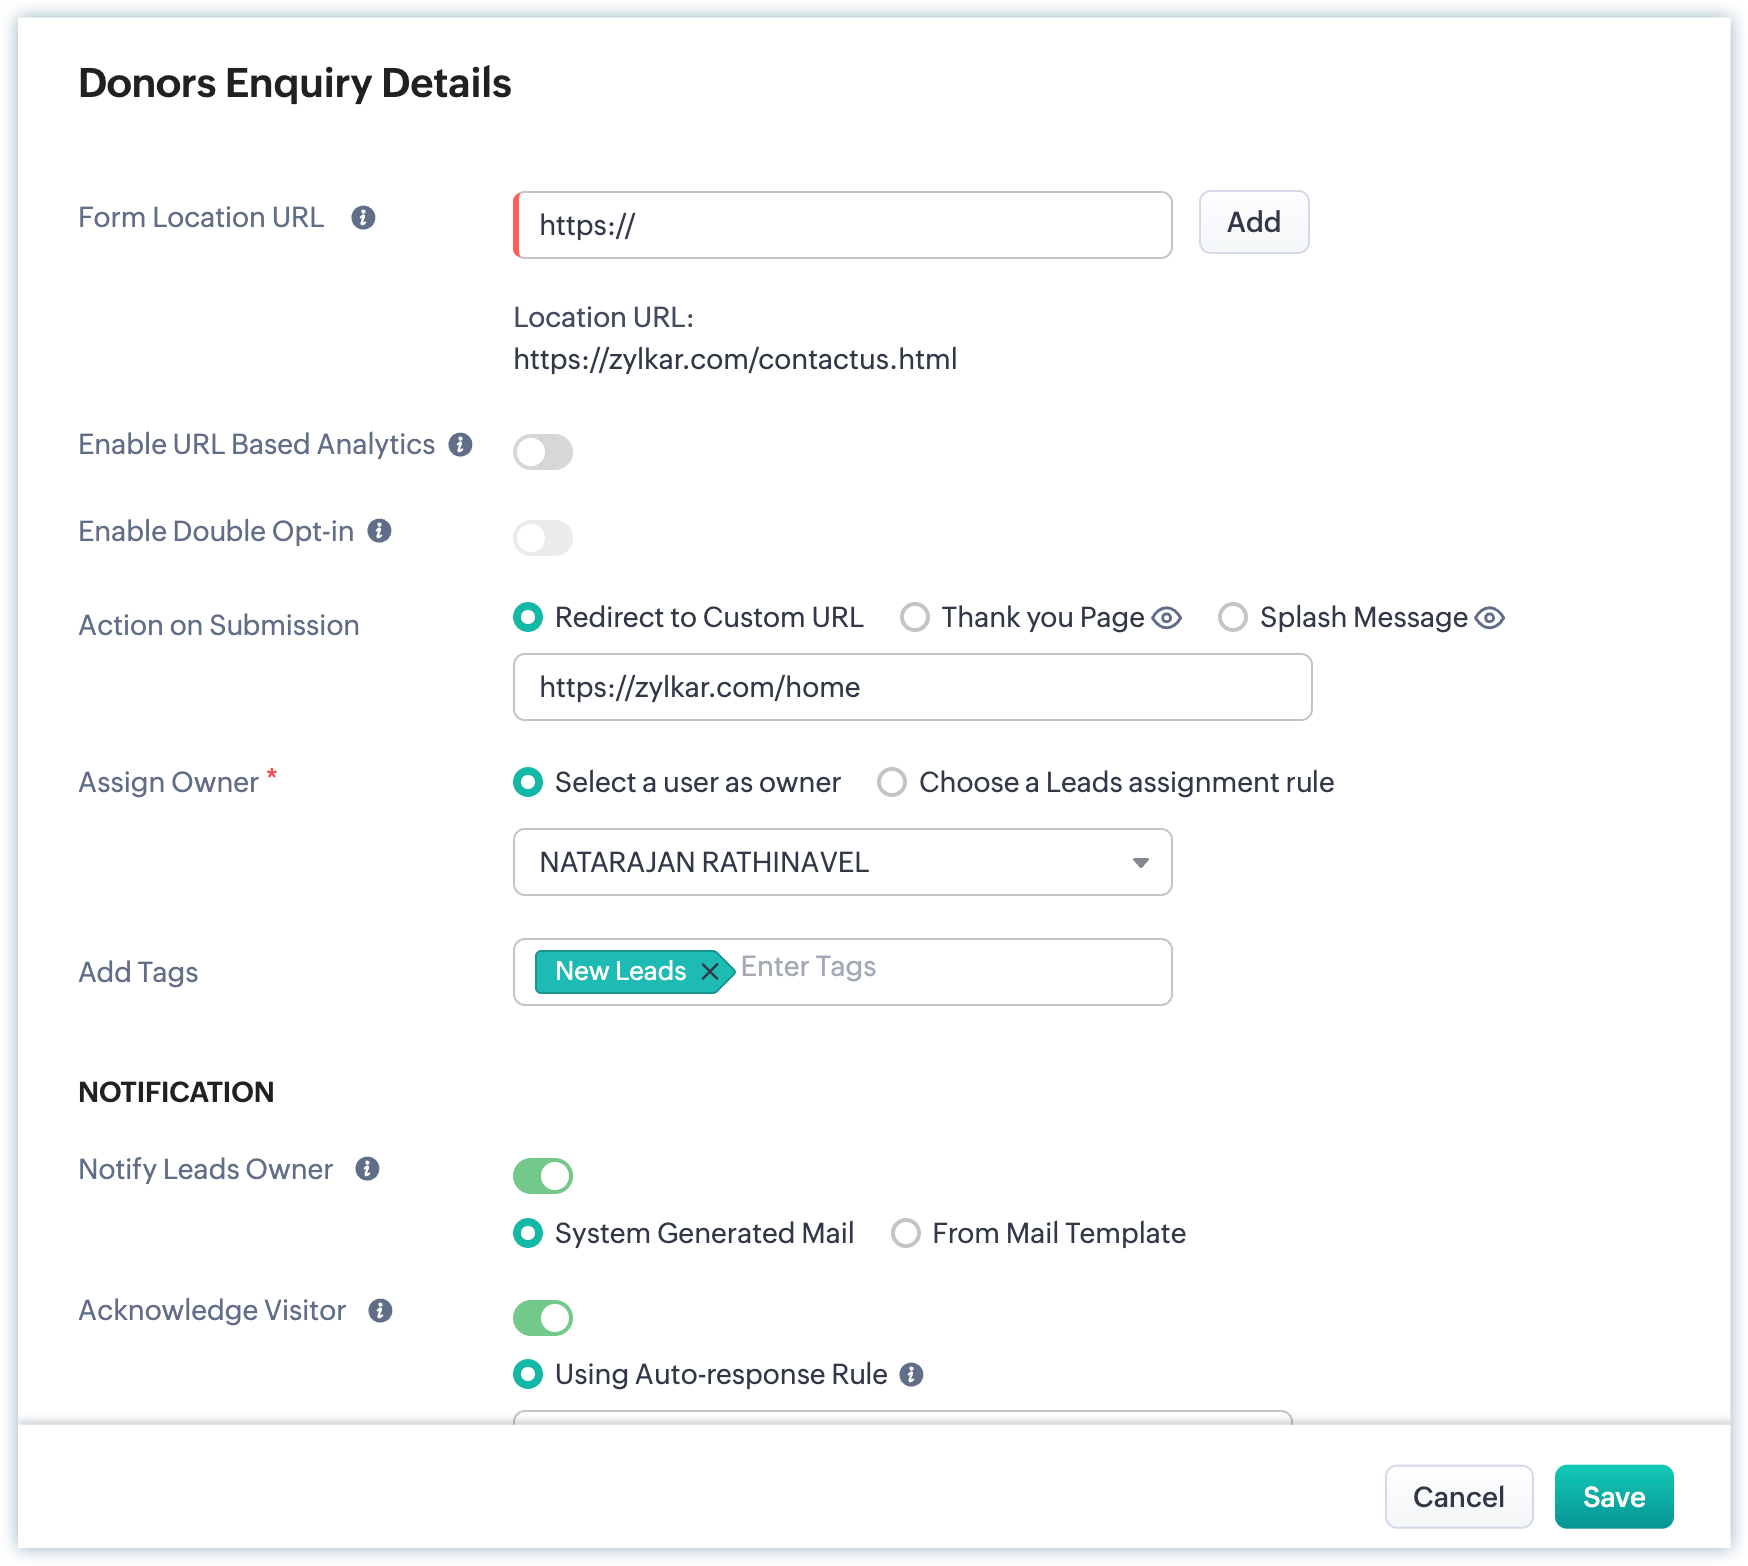1748x1566 pixels.
Task: Enable URL Based Analytics toggle
Action: [543, 452]
